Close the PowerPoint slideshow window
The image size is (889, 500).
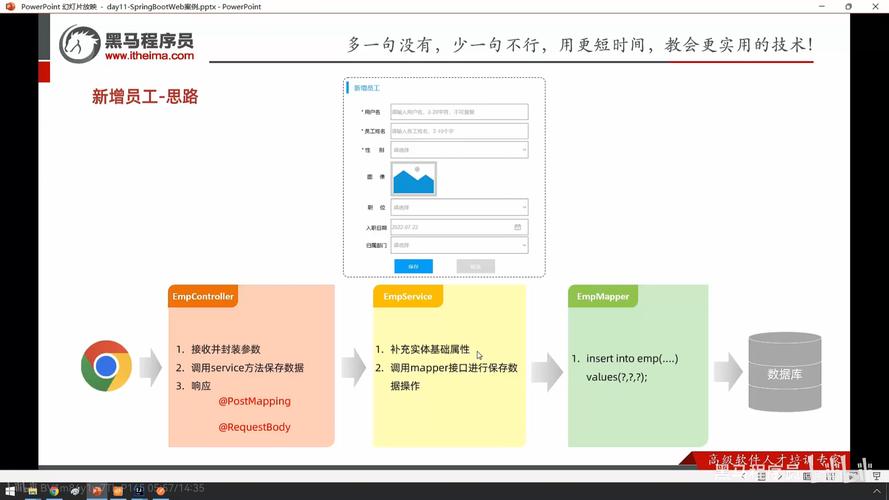pos(875,6)
